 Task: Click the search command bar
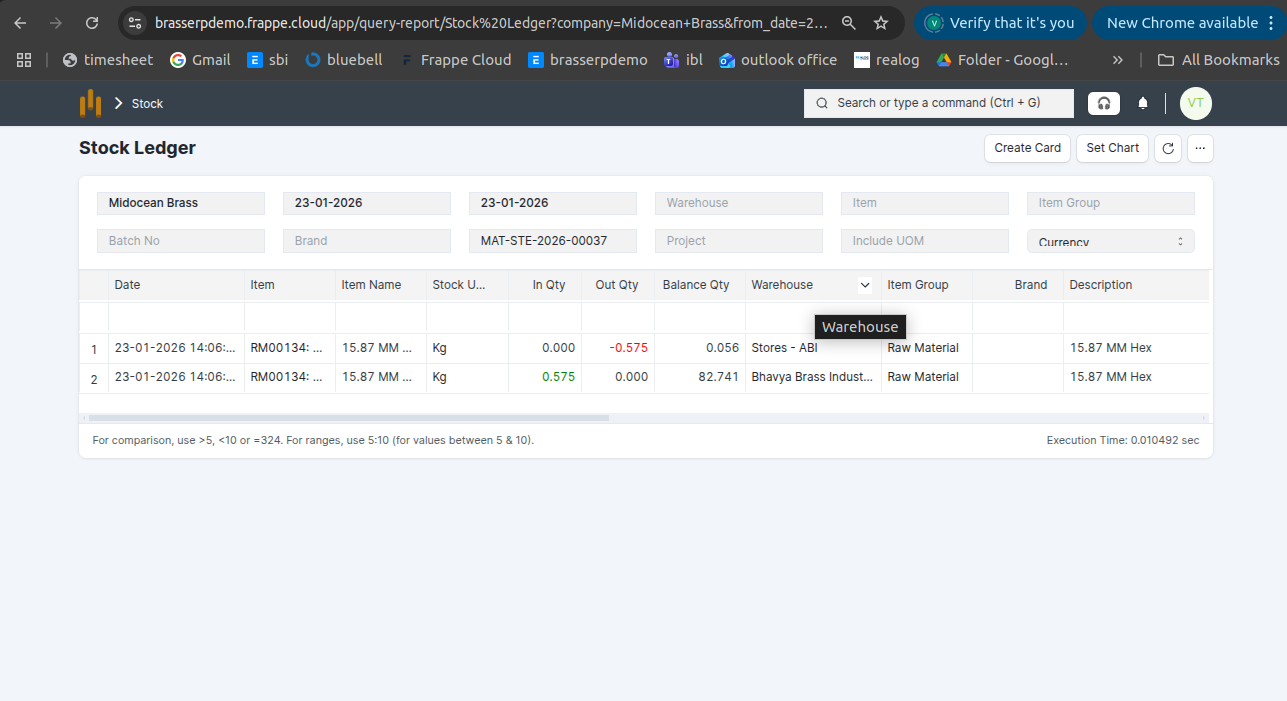point(938,103)
